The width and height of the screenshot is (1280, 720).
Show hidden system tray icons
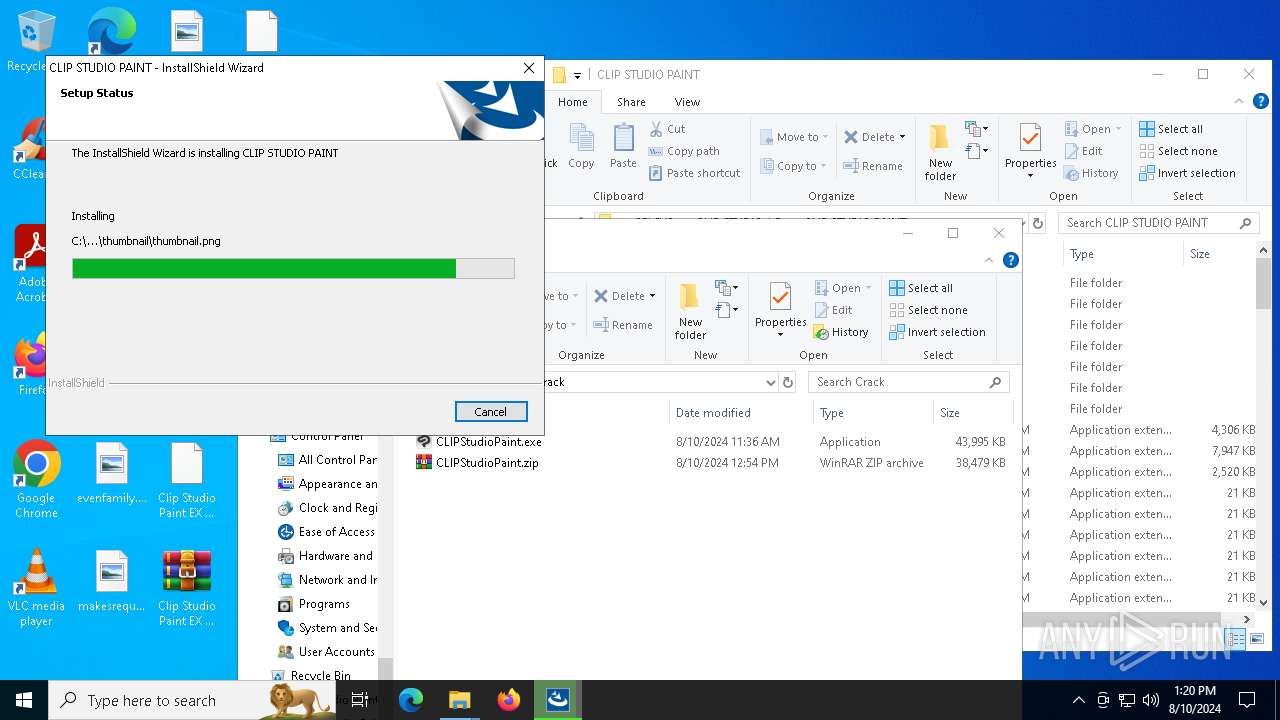(x=1078, y=700)
